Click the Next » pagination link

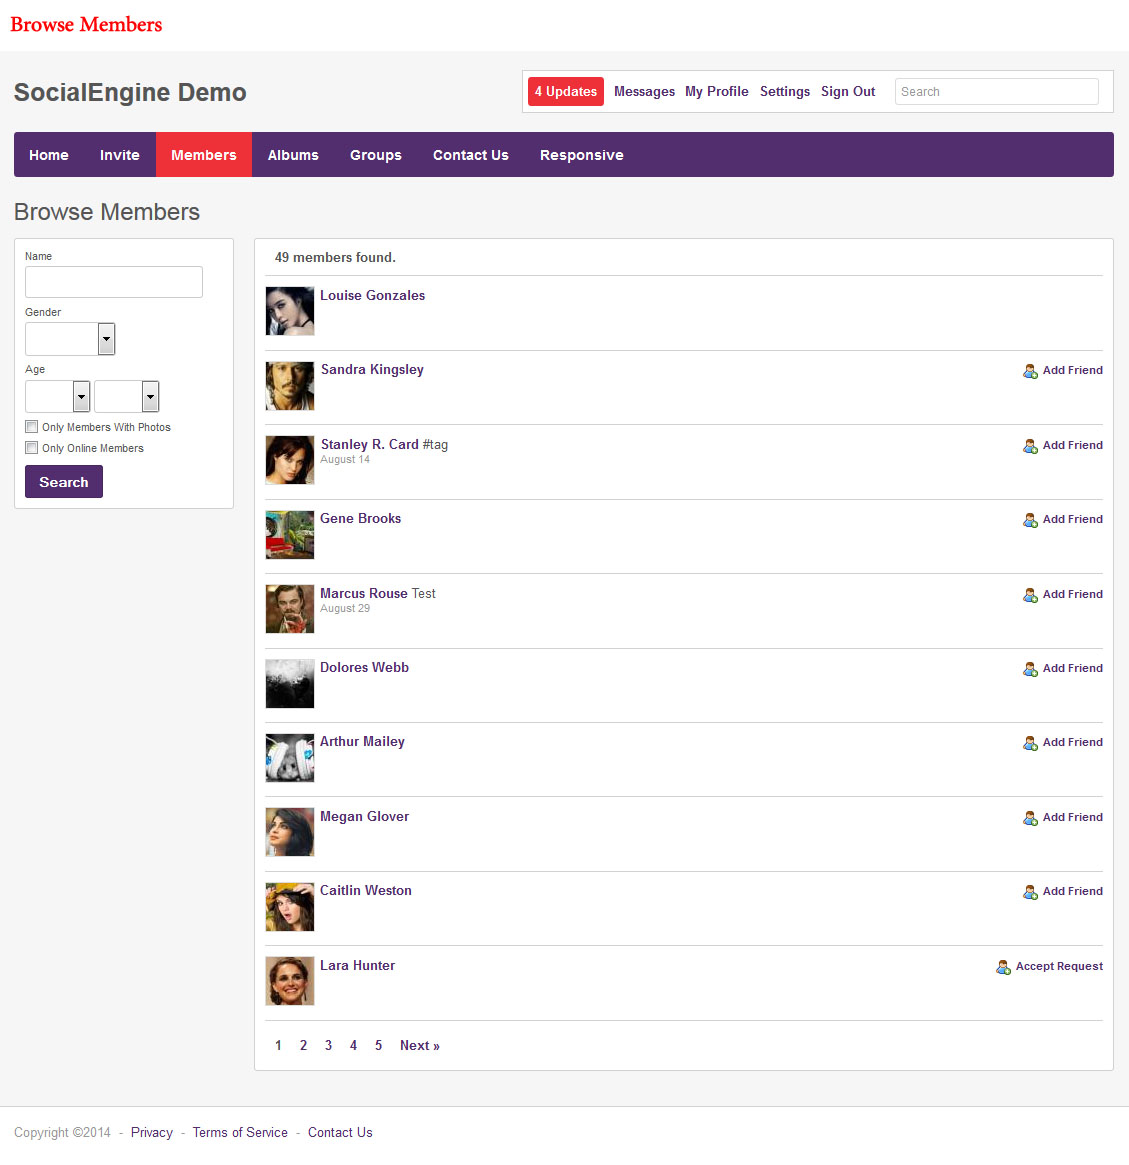tap(420, 1046)
